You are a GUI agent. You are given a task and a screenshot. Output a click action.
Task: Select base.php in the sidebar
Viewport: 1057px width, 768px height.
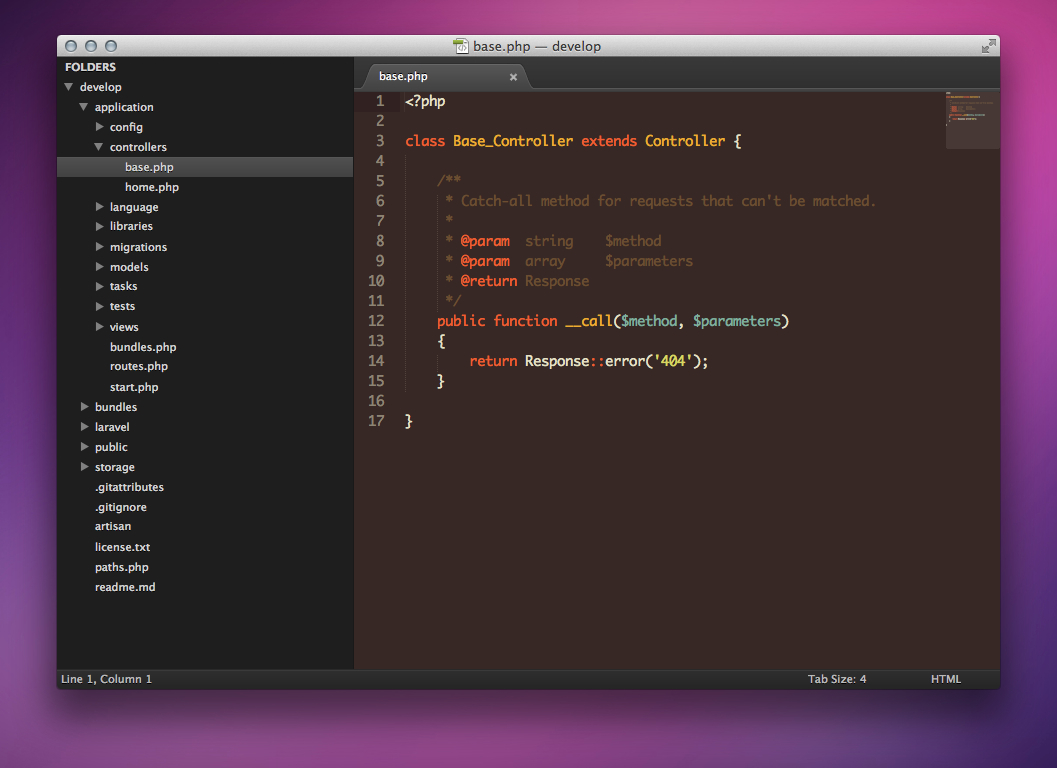[205, 167]
